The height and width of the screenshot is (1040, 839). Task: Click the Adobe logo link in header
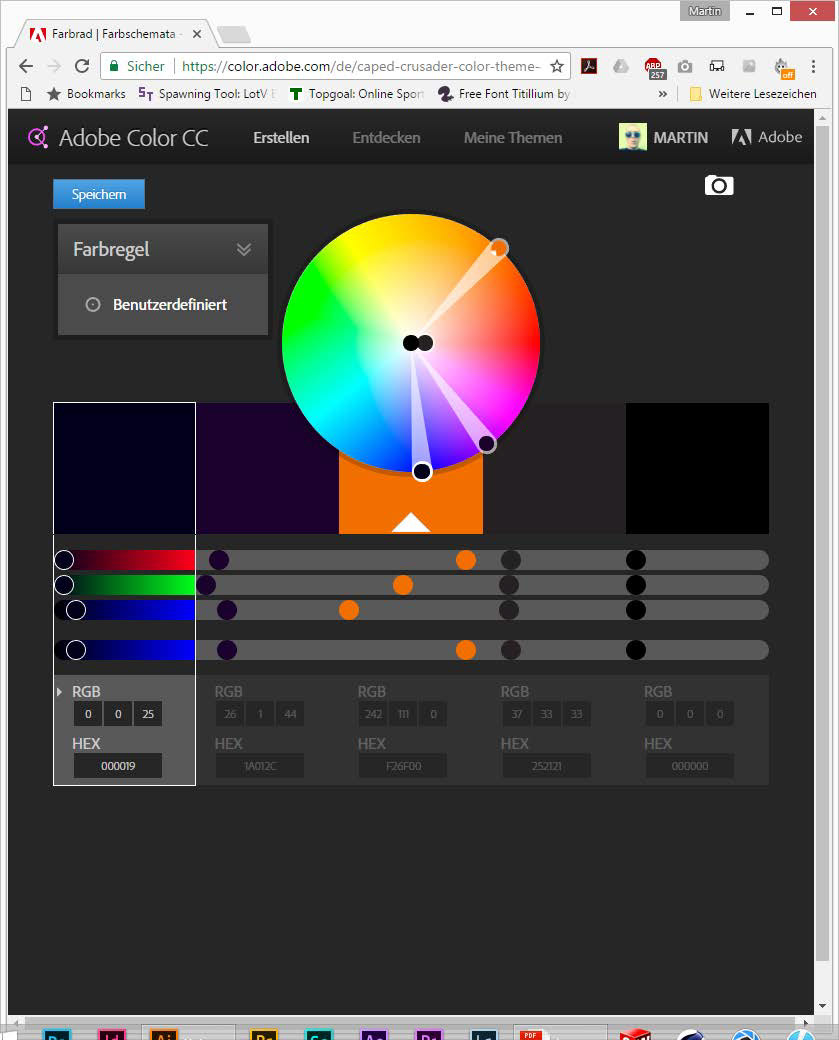[x=767, y=137]
